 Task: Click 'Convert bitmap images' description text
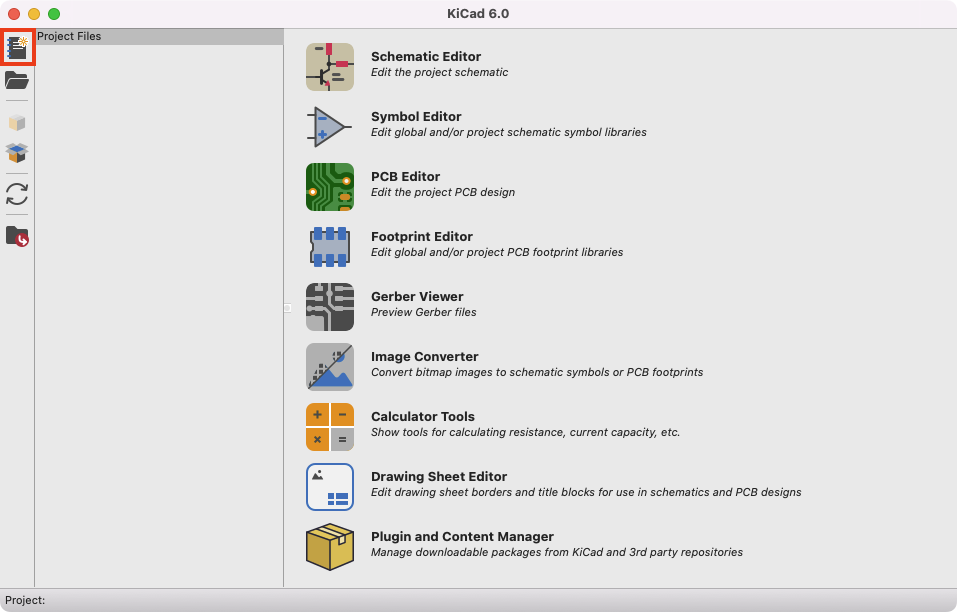pos(537,372)
